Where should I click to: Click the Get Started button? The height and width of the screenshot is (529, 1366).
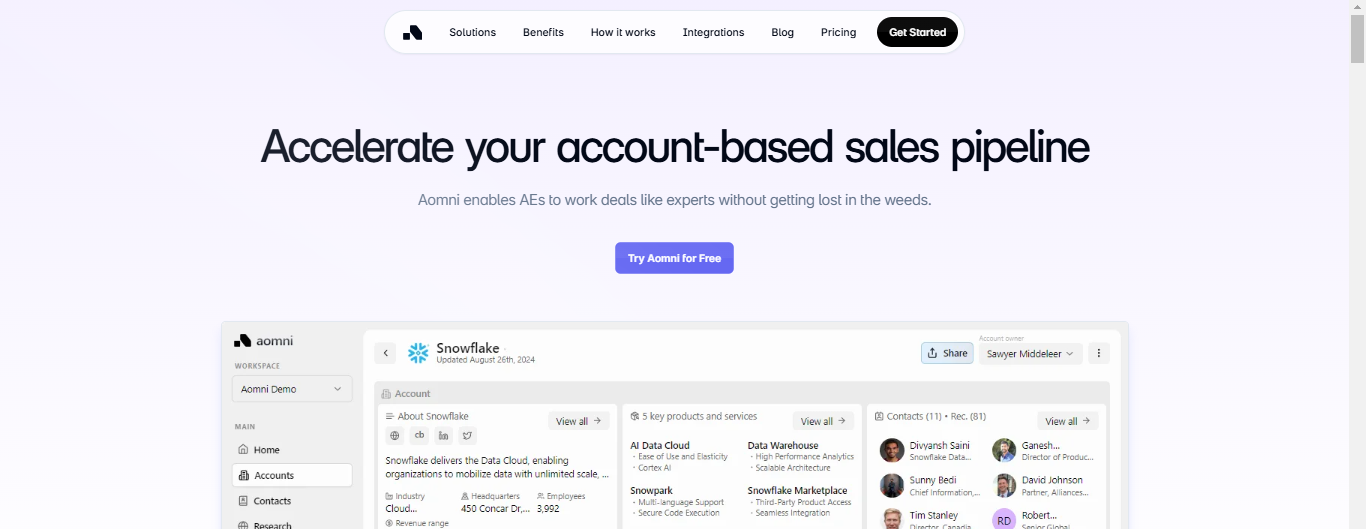(x=917, y=32)
